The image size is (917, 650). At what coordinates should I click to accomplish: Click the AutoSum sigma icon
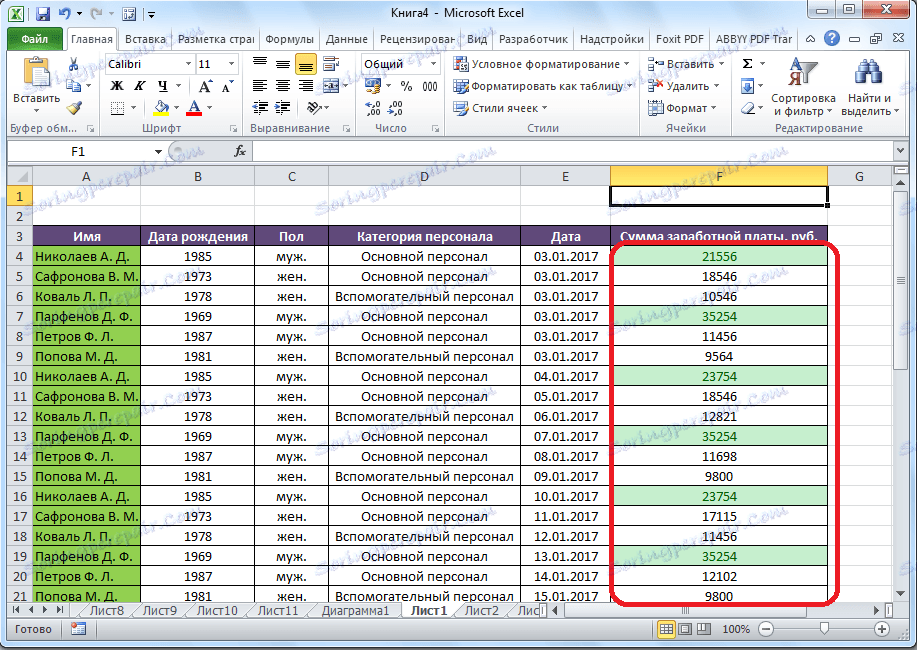747,64
